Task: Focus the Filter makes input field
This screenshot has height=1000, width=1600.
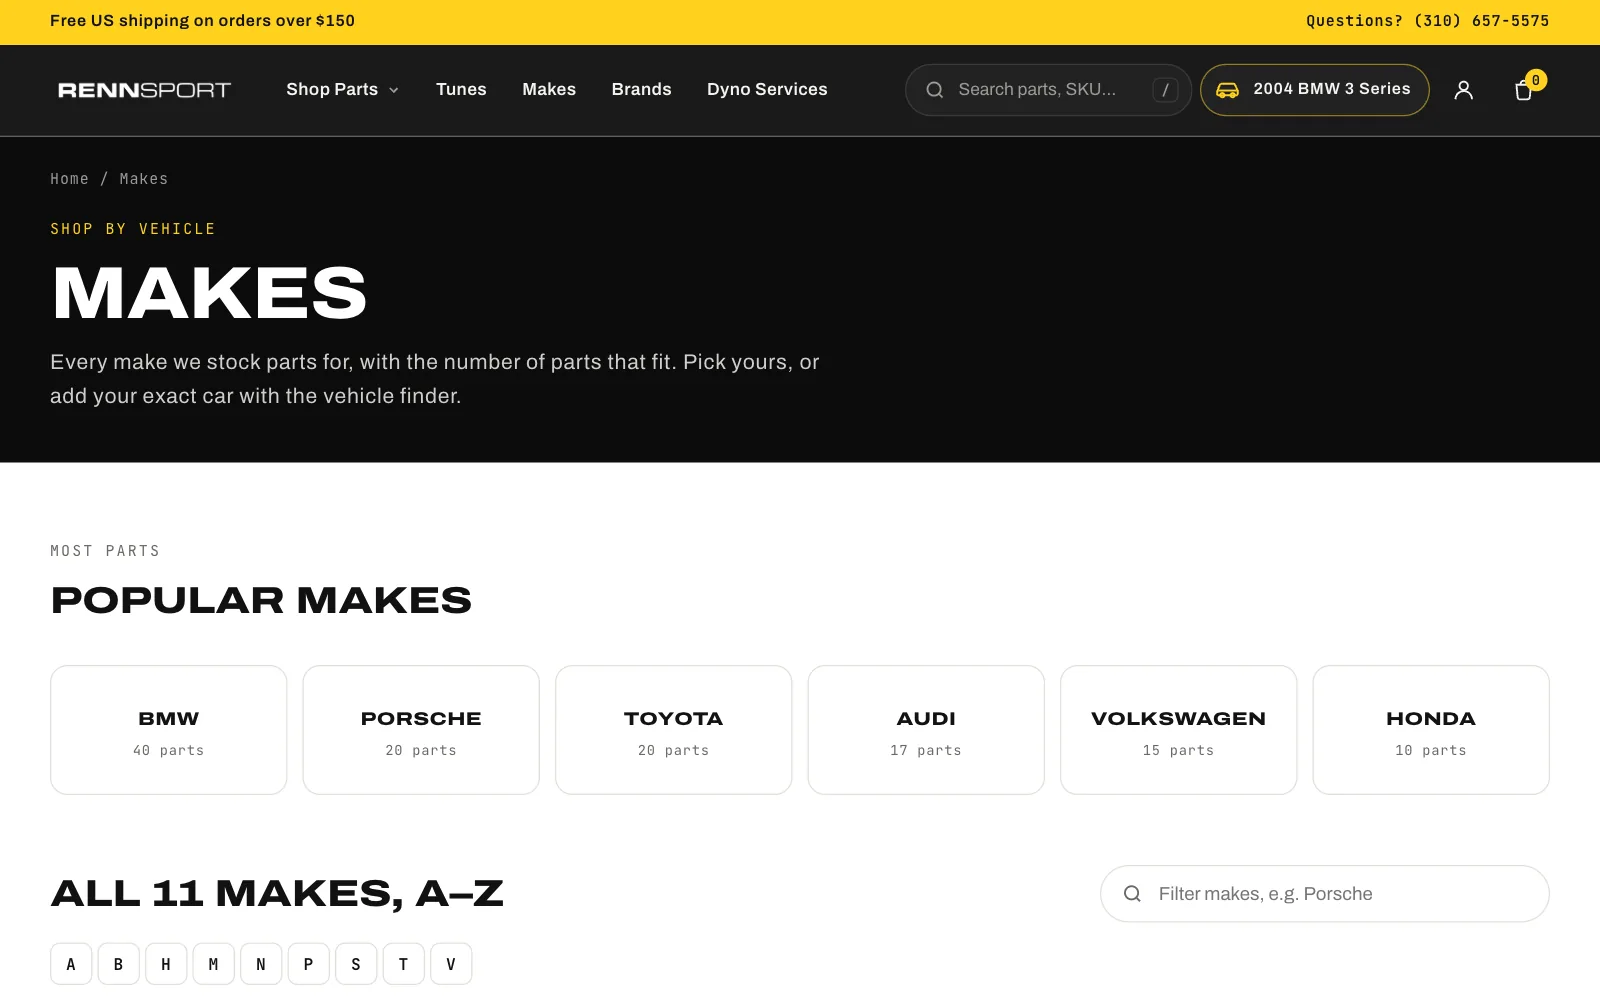Action: [x=1325, y=894]
